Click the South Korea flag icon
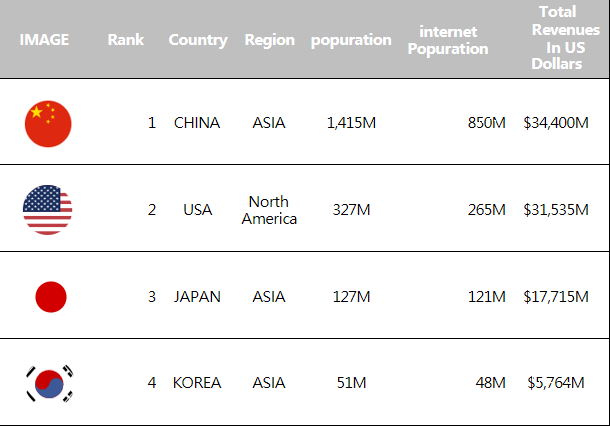Screen dimensions: 610x426 pos(49,384)
